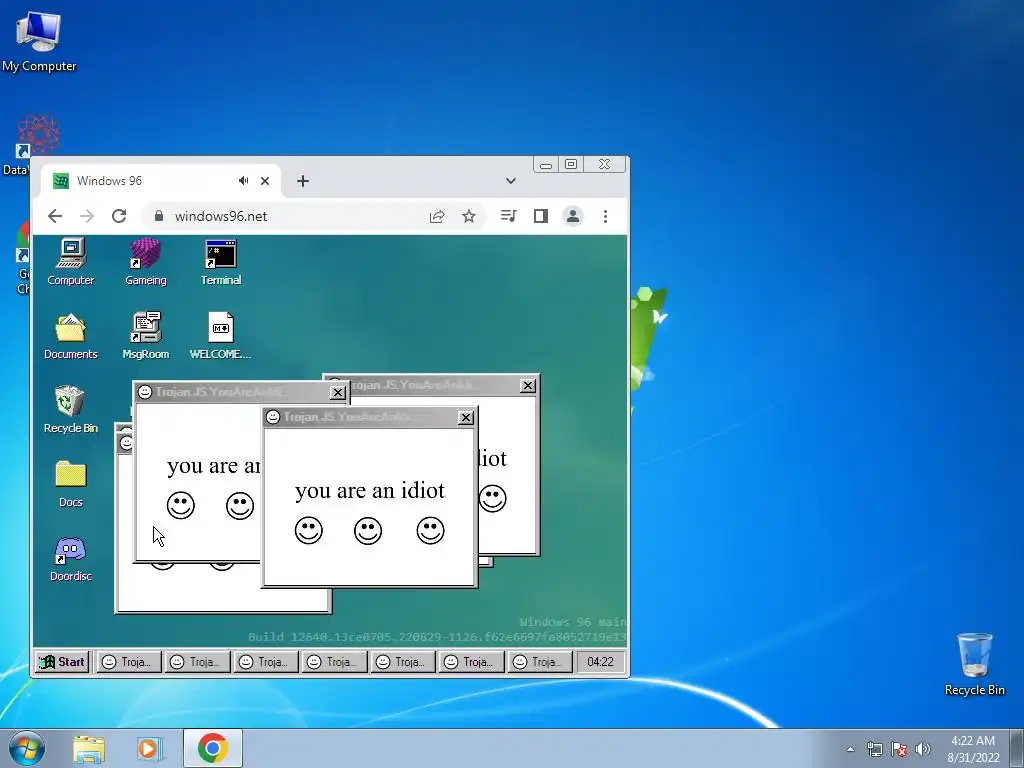Open network tray icon
Image resolution: width=1024 pixels, height=768 pixels.
(x=874, y=749)
